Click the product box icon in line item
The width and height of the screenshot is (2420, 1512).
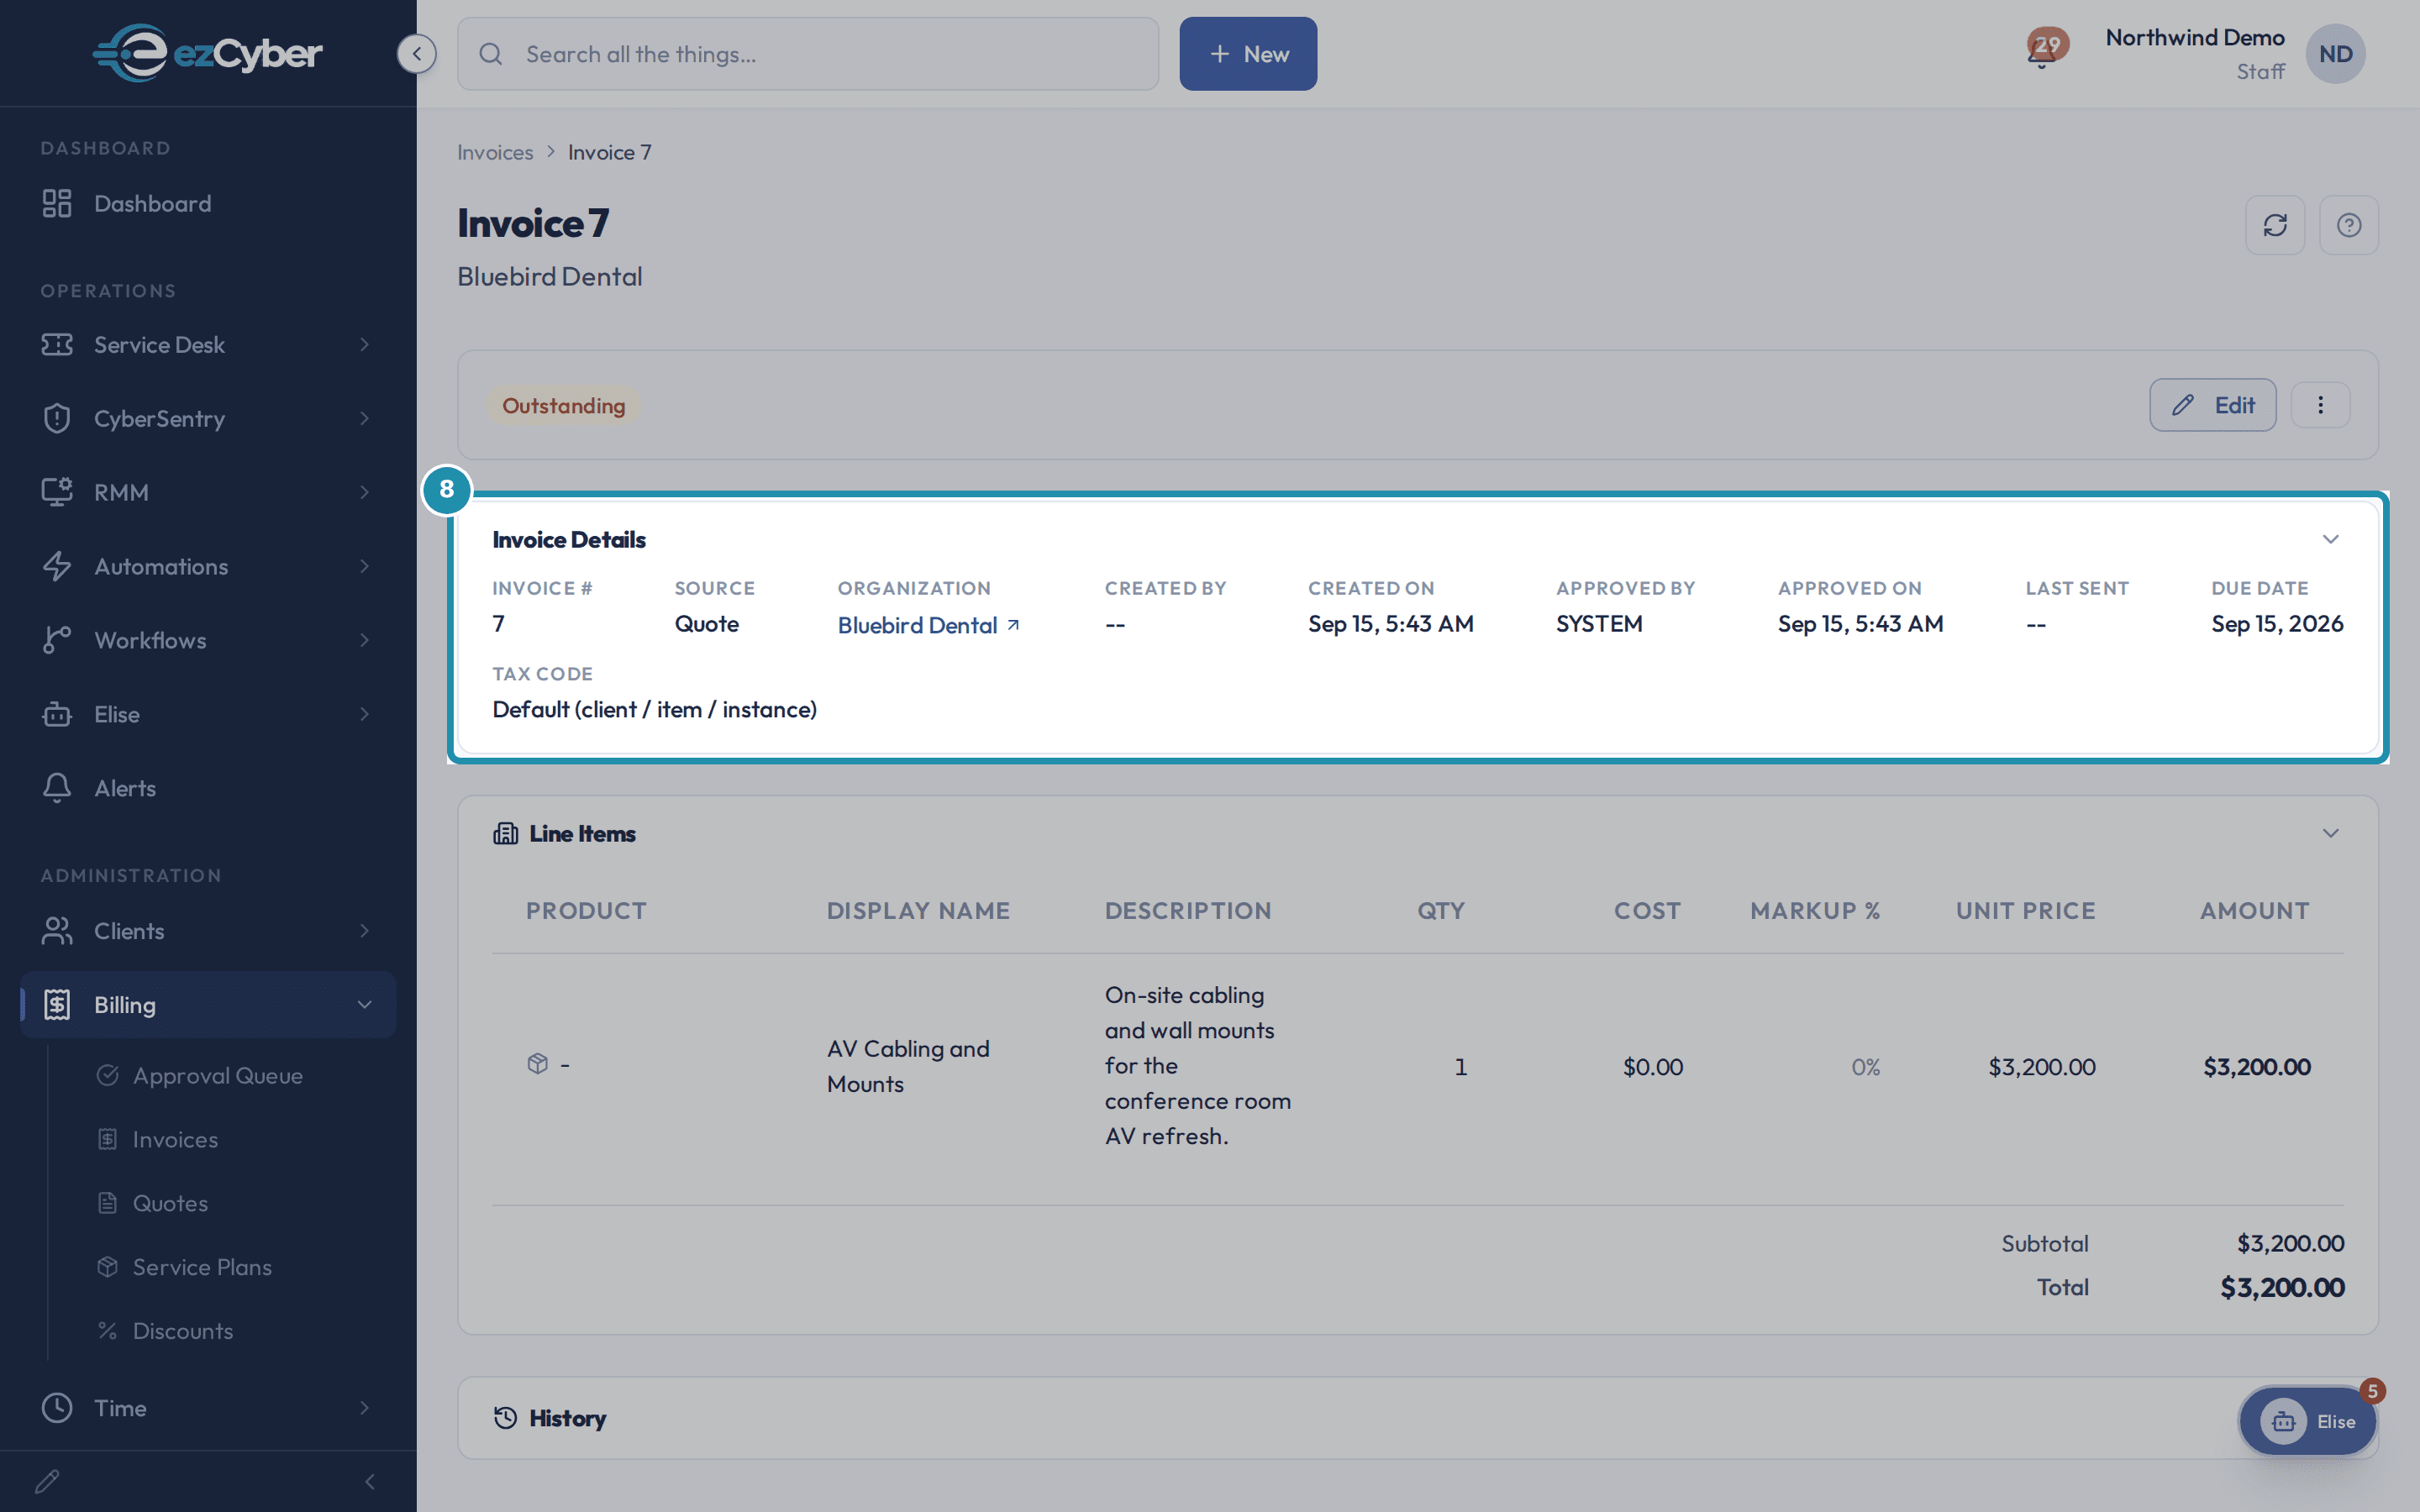[538, 1063]
